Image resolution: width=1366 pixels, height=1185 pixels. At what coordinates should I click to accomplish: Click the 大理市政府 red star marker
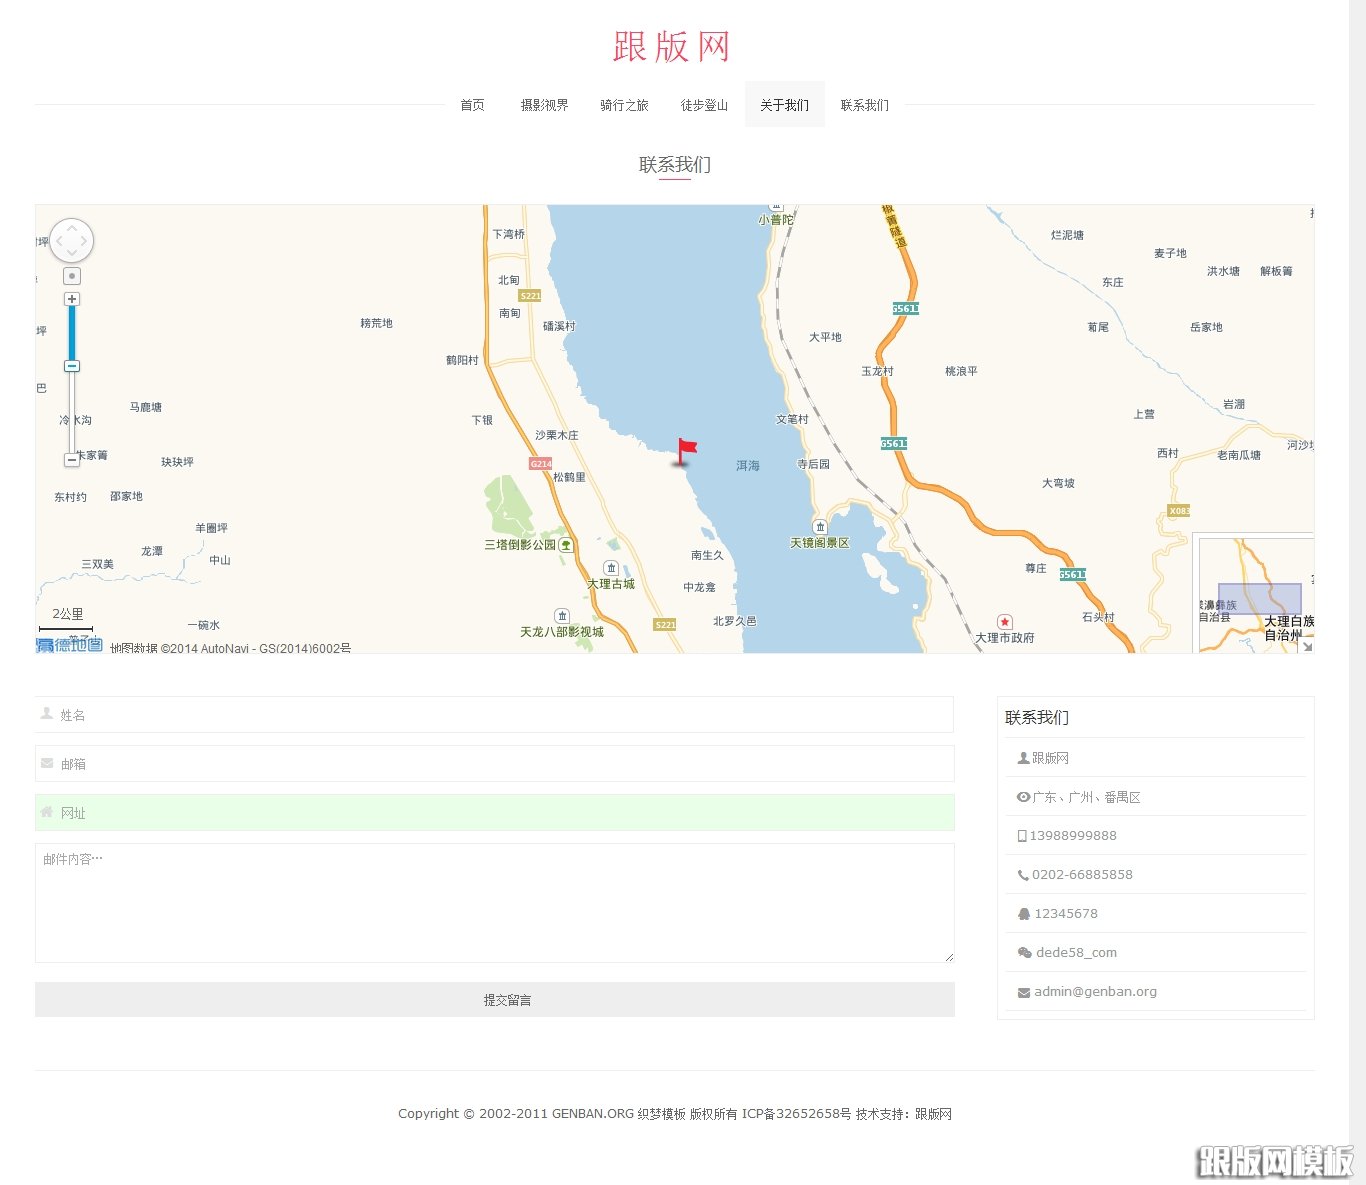(x=1005, y=622)
